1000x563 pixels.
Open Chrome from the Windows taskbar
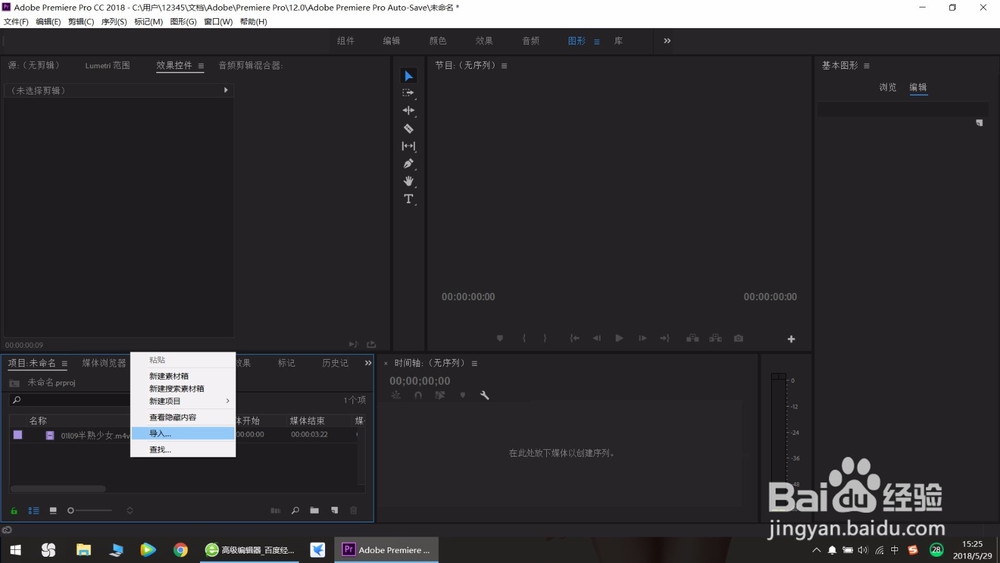click(180, 550)
